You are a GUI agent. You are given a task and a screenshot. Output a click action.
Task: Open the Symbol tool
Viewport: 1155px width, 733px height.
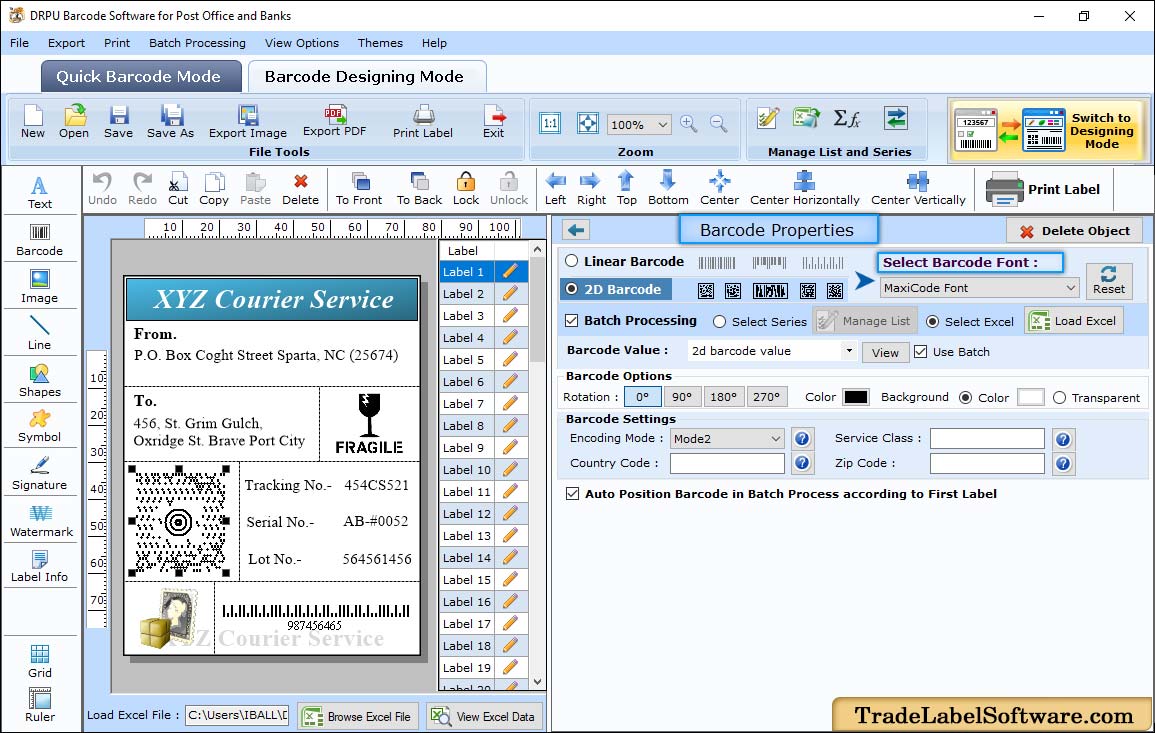tap(40, 427)
